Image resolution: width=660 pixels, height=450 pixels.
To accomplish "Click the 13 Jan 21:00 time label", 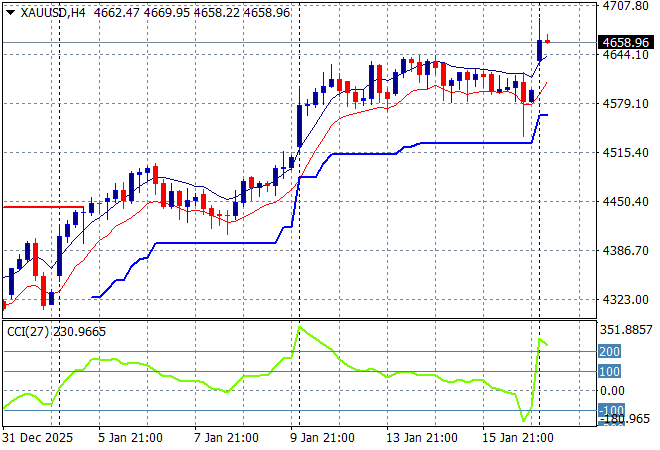I will point(424,438).
